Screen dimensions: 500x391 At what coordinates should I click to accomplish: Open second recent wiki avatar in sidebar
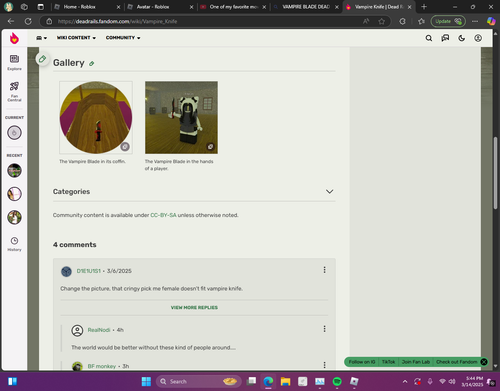coord(14,194)
